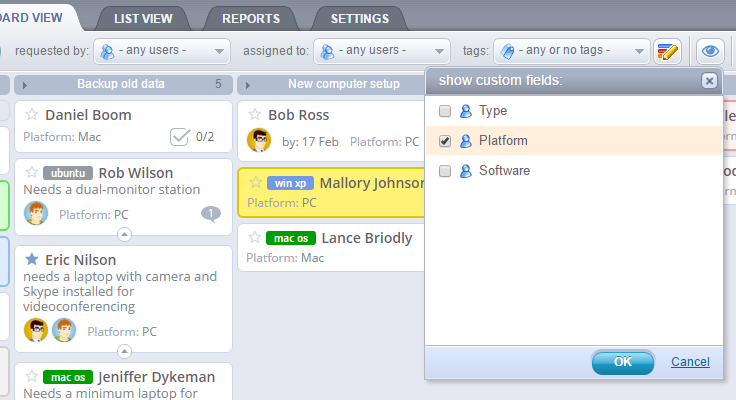This screenshot has width=736, height=400.
Task: Click user icon beside Platform field
Action: coord(466,141)
